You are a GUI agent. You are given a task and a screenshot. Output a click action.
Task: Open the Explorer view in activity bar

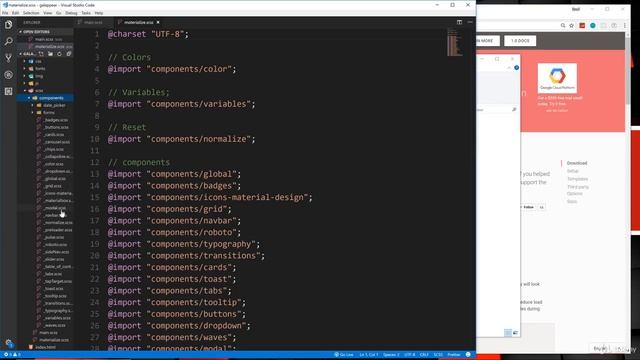tap(9, 24)
